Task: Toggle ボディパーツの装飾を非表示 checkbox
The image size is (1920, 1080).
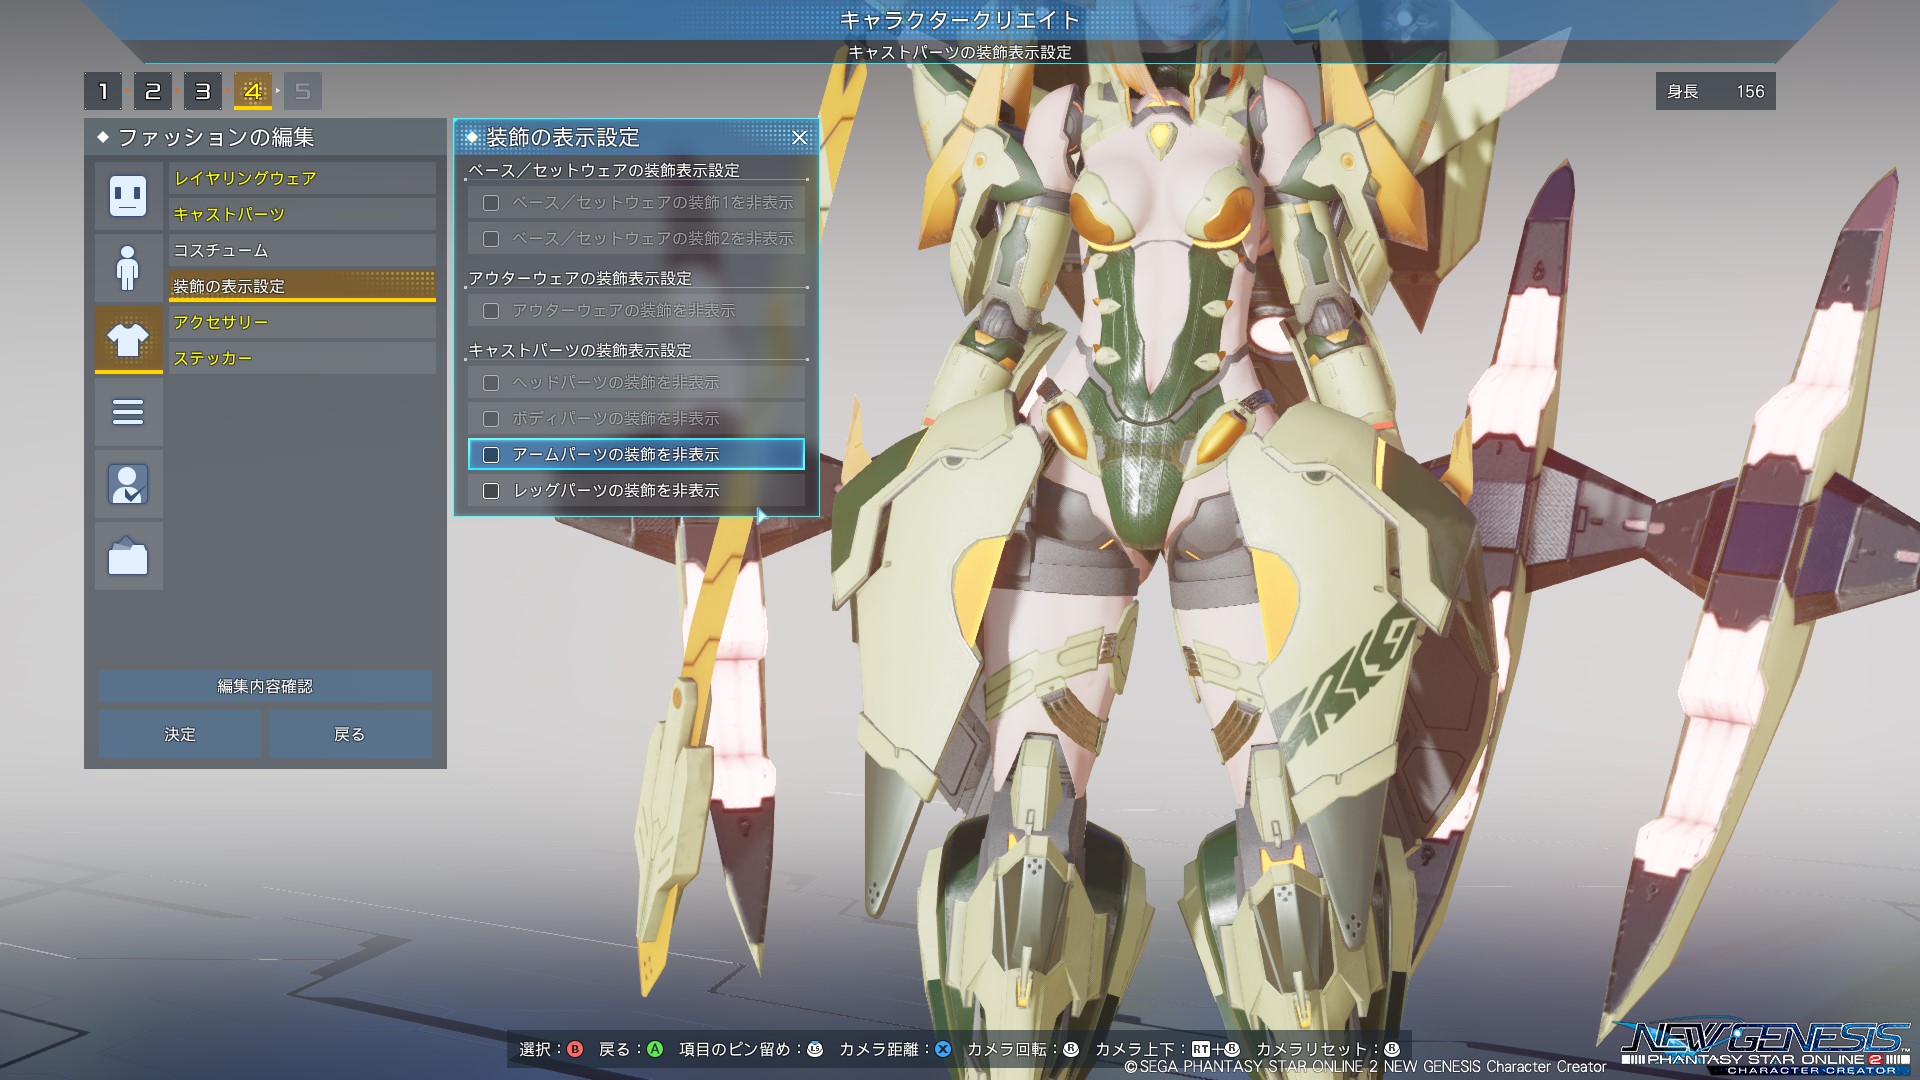Action: (x=491, y=419)
